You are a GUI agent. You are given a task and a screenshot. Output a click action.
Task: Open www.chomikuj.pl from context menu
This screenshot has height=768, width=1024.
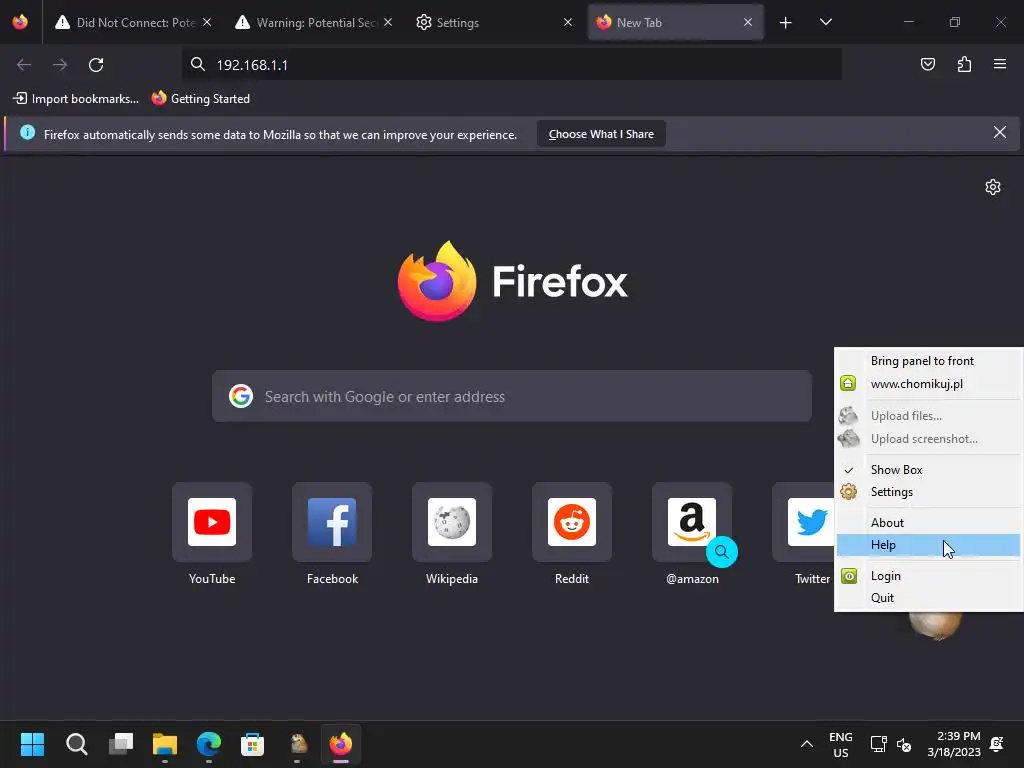click(928, 383)
